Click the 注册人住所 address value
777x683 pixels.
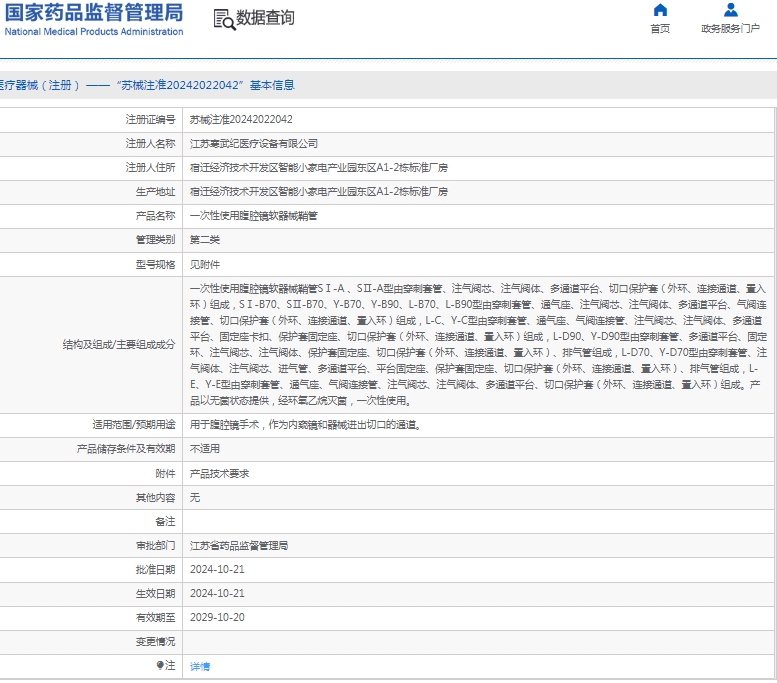[x=319, y=168]
